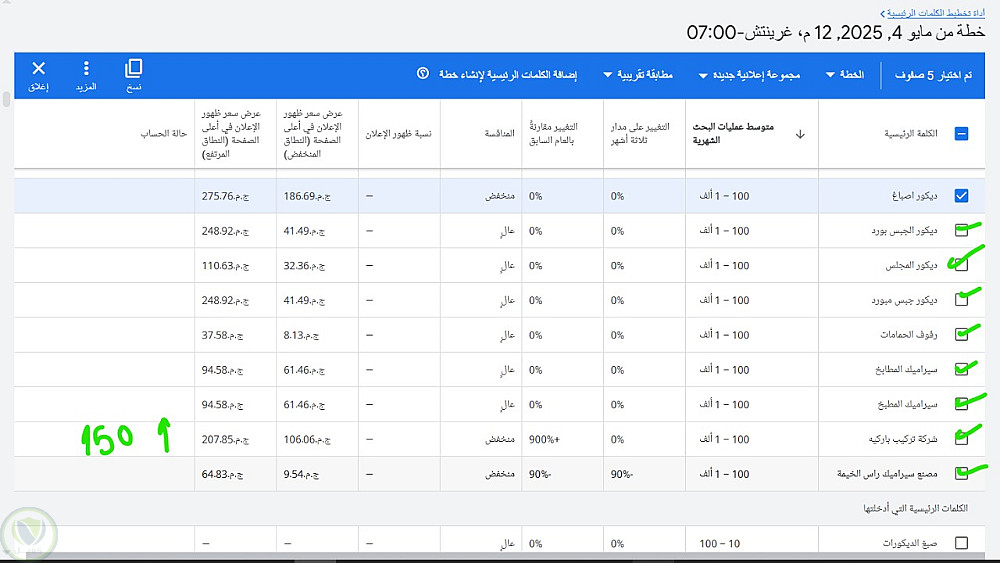1000x563 pixels.
Task: Click the keyword text شركة تركيب باركيه
Action: [903, 439]
